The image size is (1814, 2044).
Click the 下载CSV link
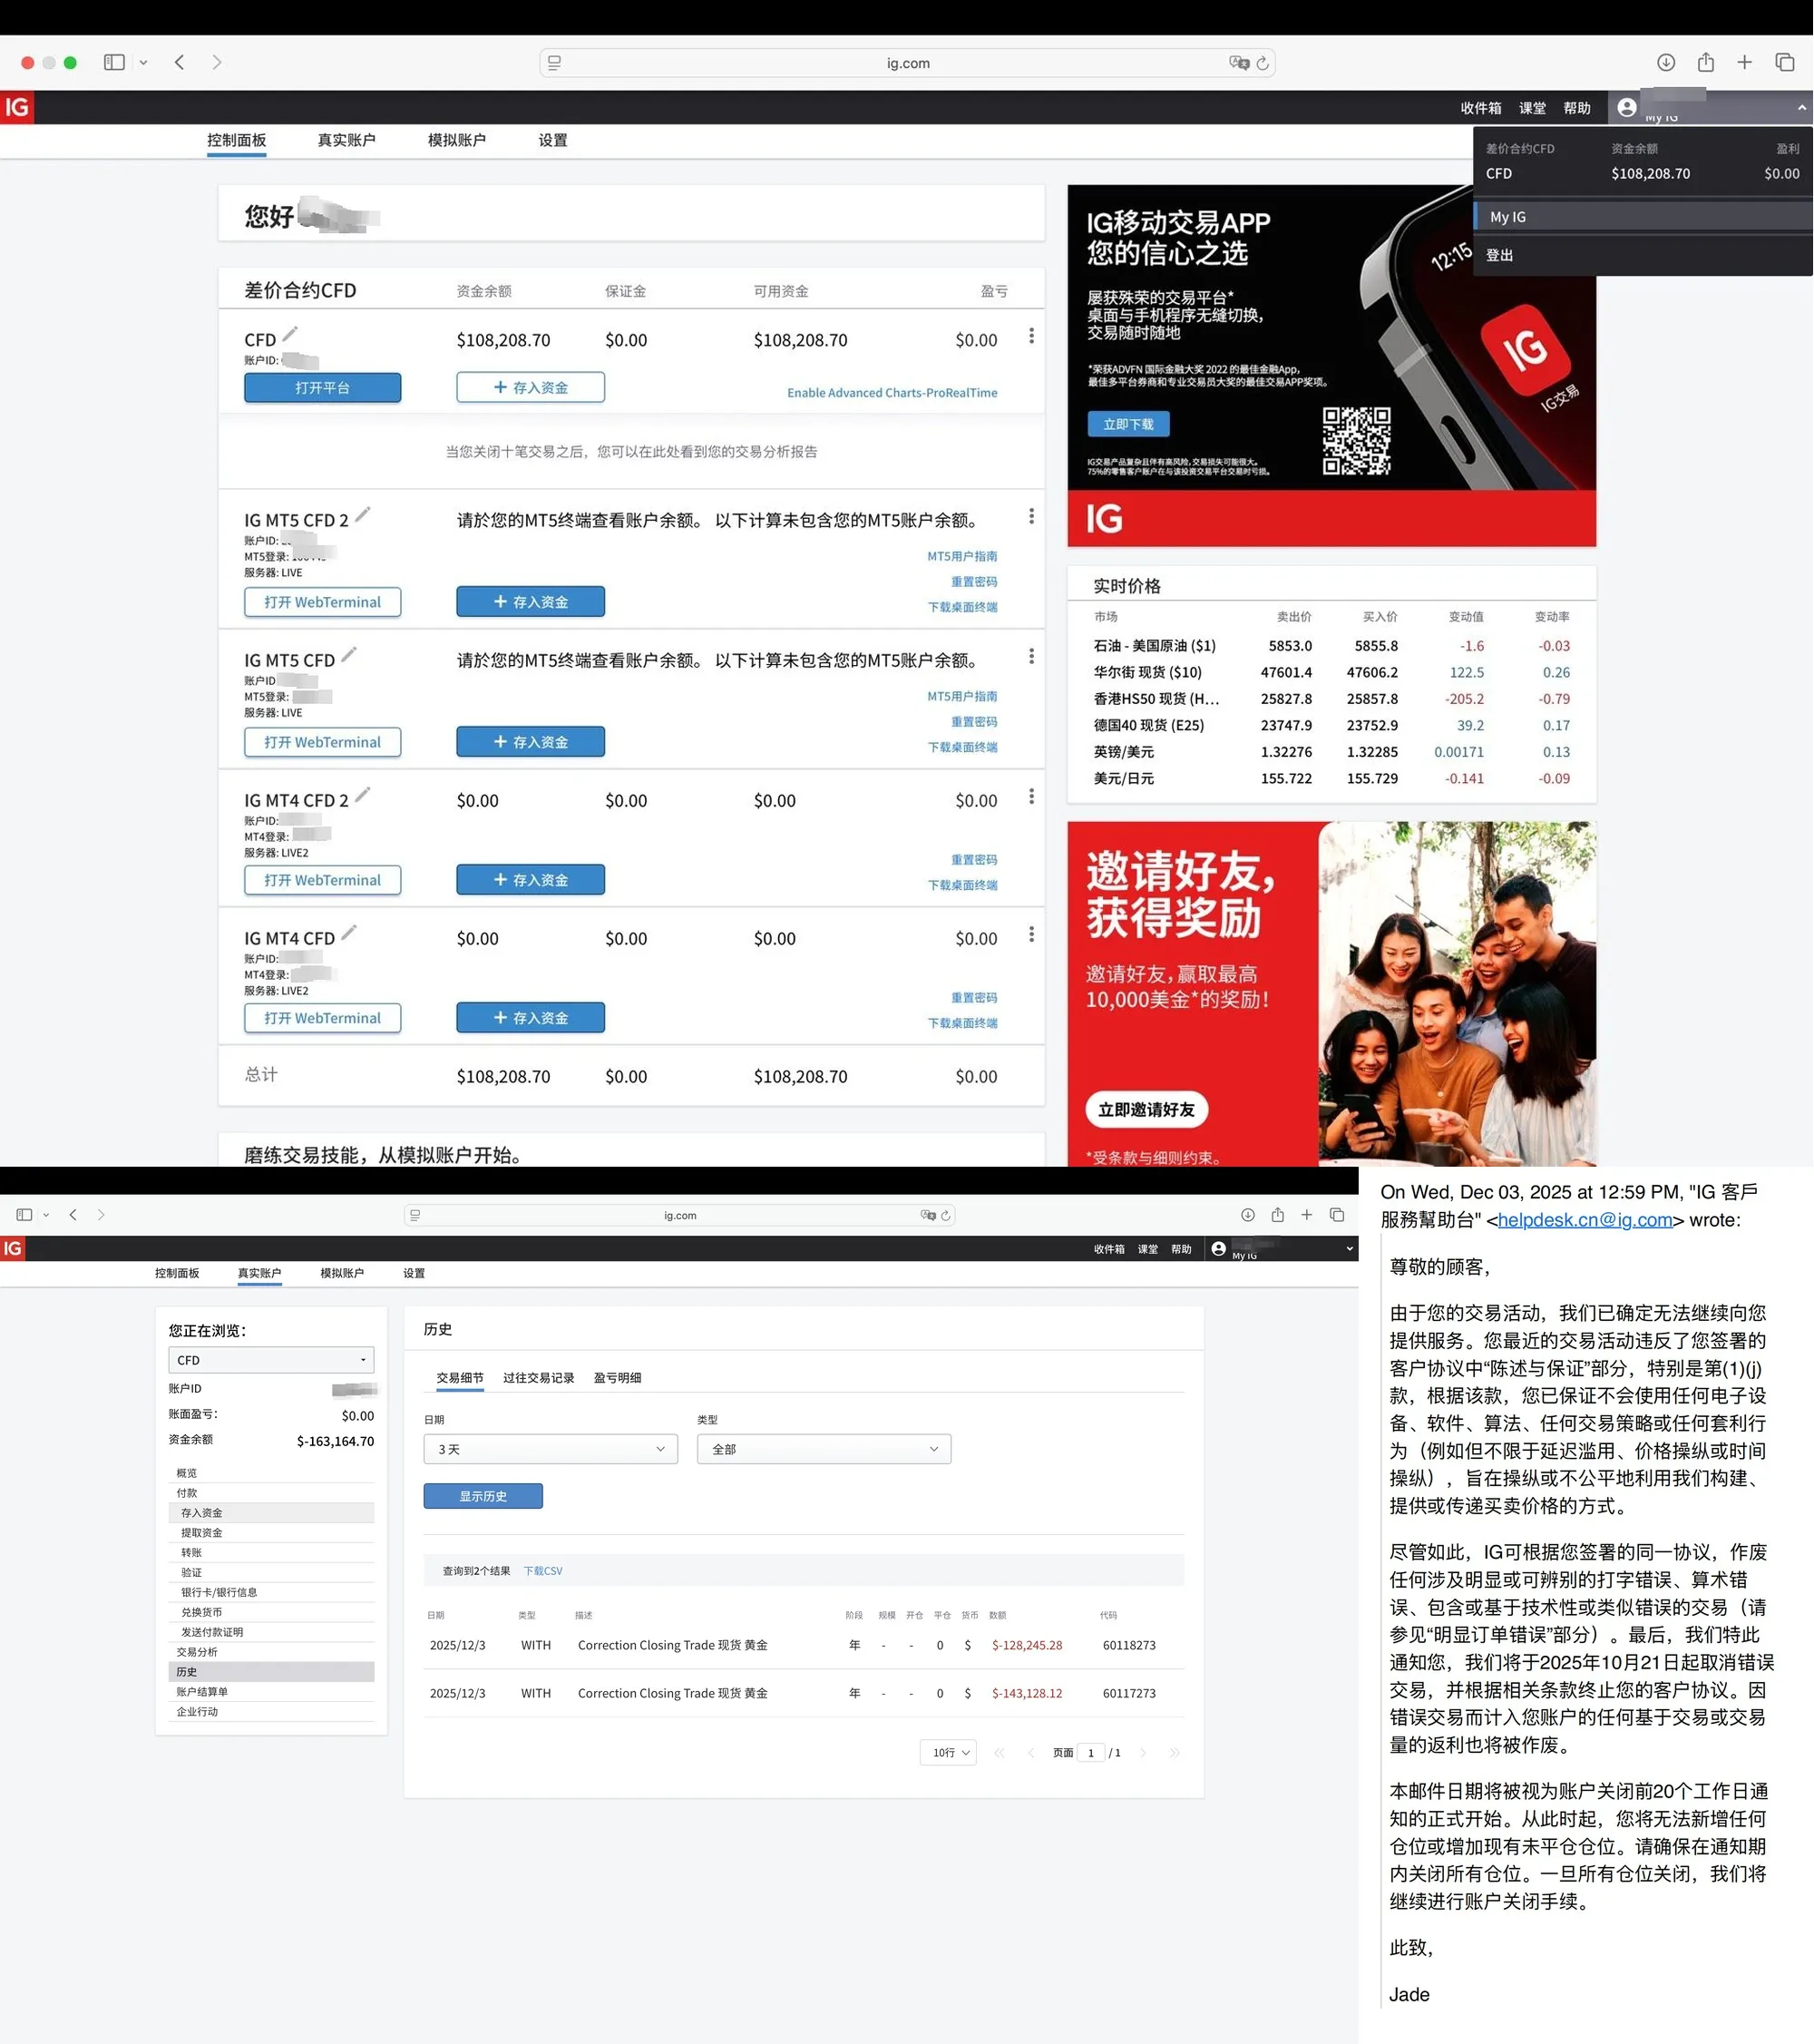tap(543, 1570)
